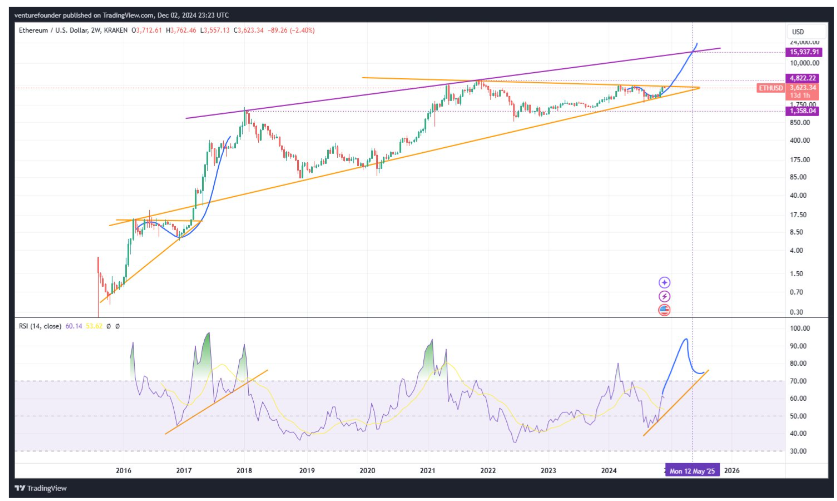This screenshot has width=837, height=501.
Task: Click 2019 on the time axis
Action: (x=306, y=471)
